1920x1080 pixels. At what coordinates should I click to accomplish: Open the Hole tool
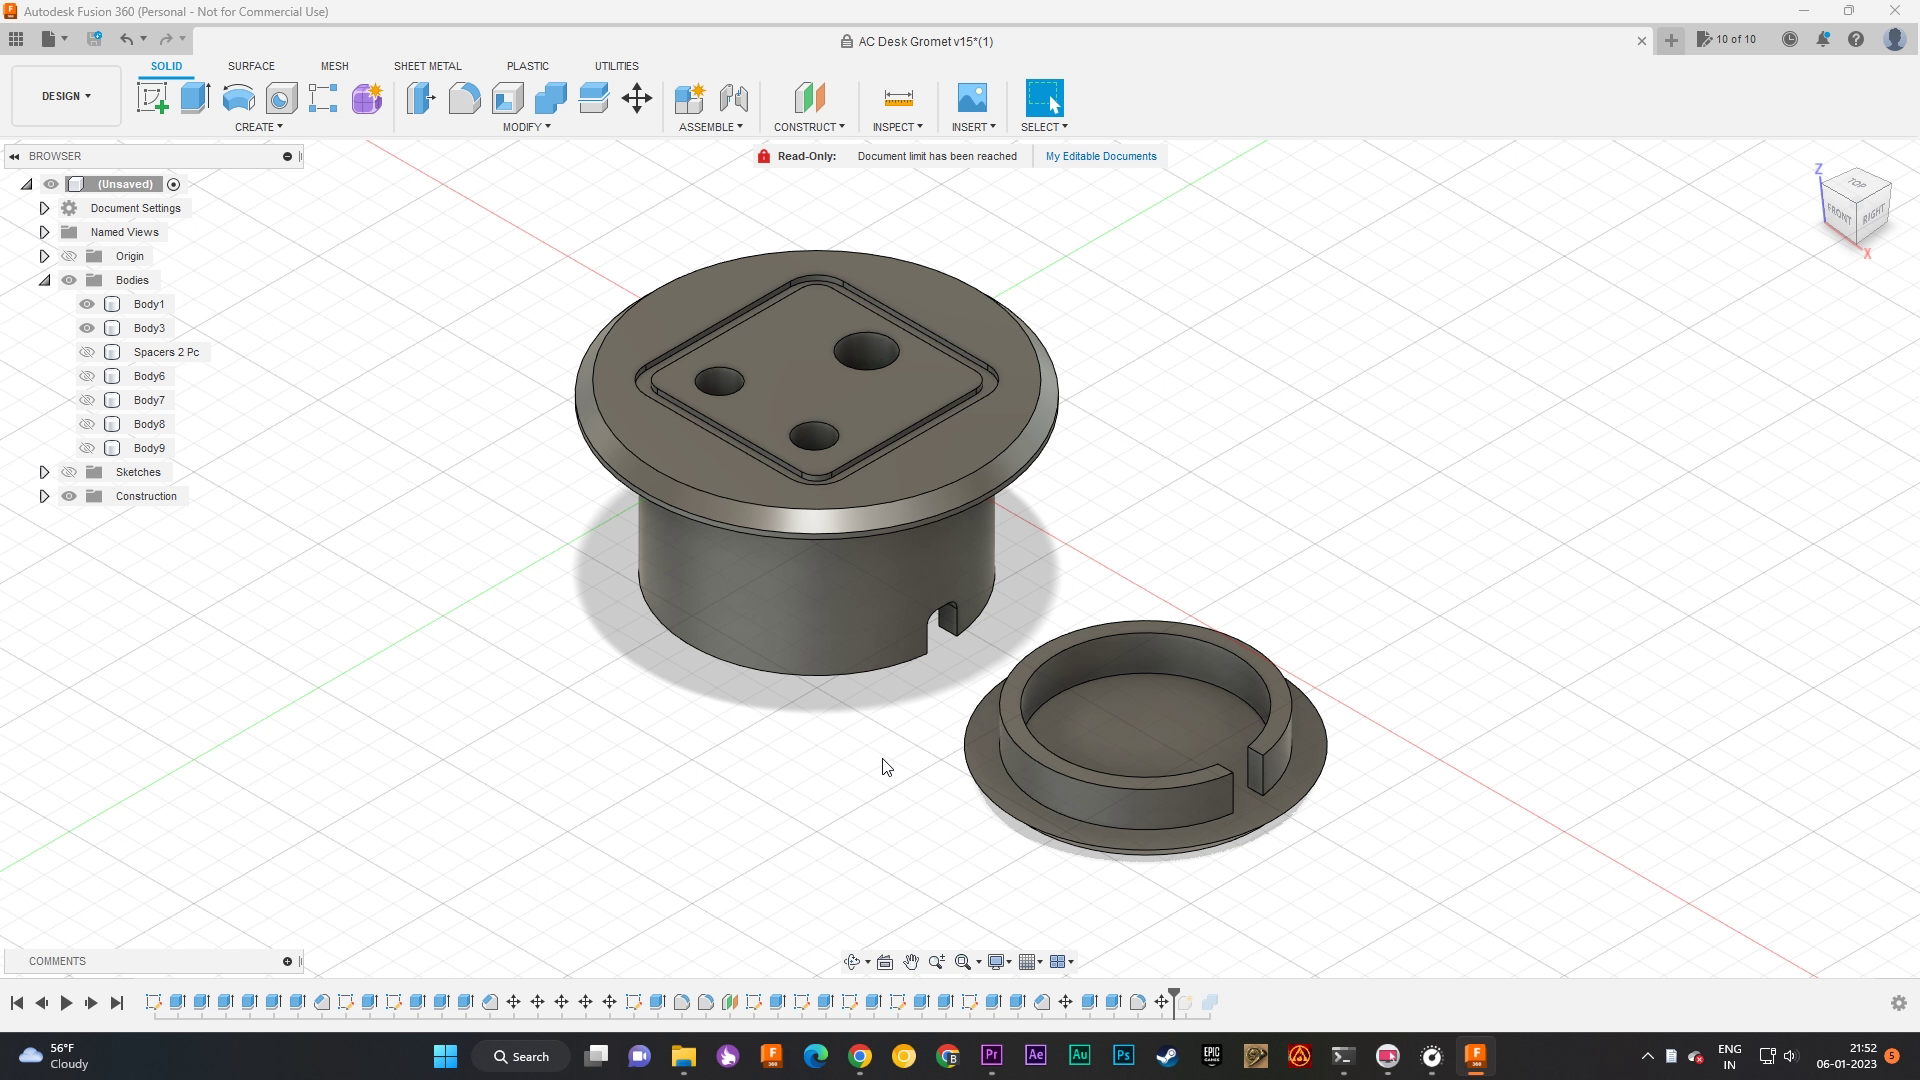click(281, 97)
